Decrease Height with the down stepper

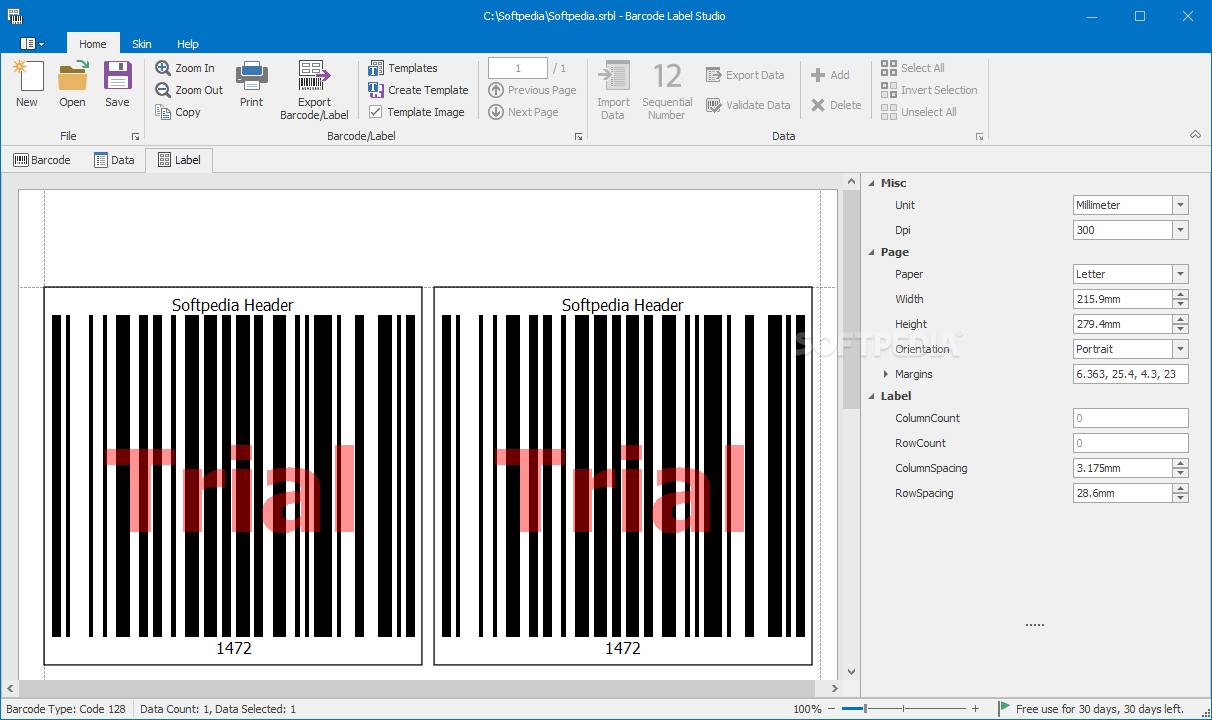1181,329
